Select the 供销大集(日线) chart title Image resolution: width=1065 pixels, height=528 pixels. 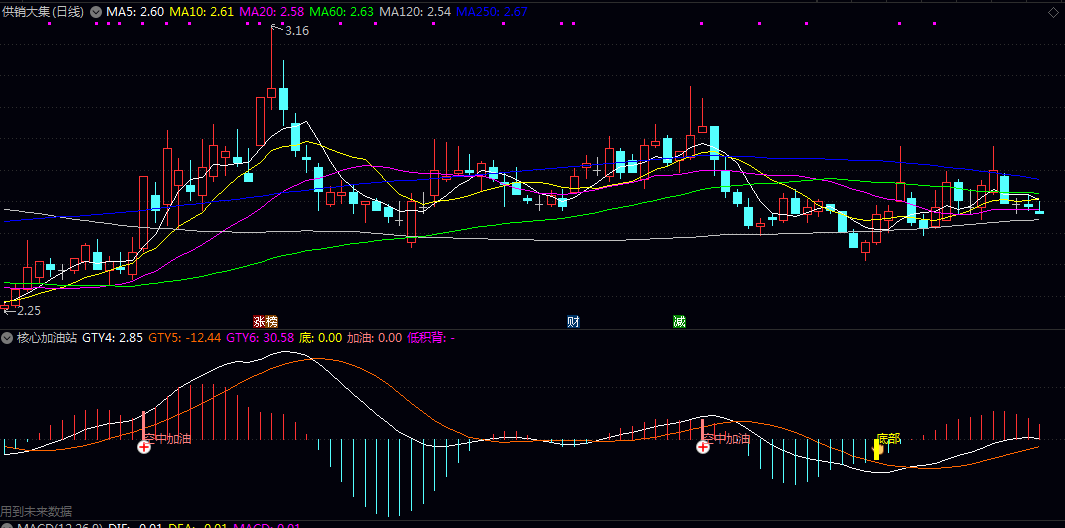[43, 12]
